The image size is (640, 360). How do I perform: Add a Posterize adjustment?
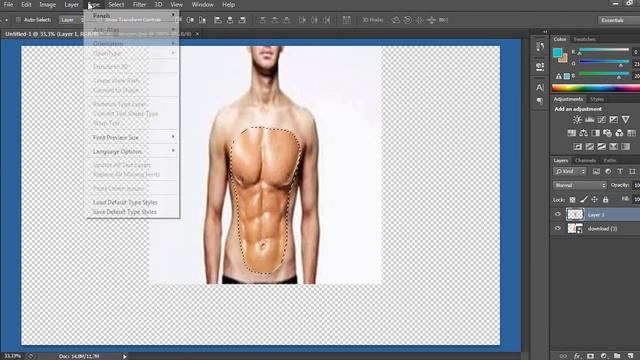click(x=589, y=146)
